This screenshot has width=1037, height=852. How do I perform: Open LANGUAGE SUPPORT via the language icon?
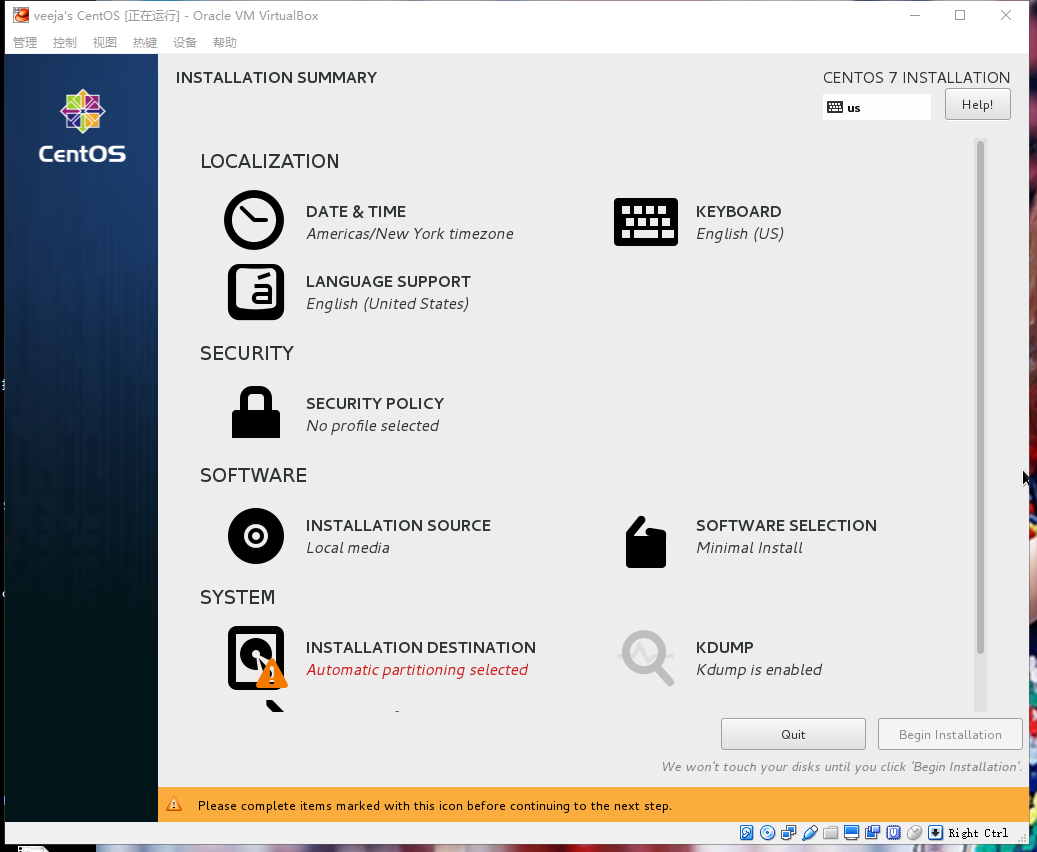coord(255,292)
